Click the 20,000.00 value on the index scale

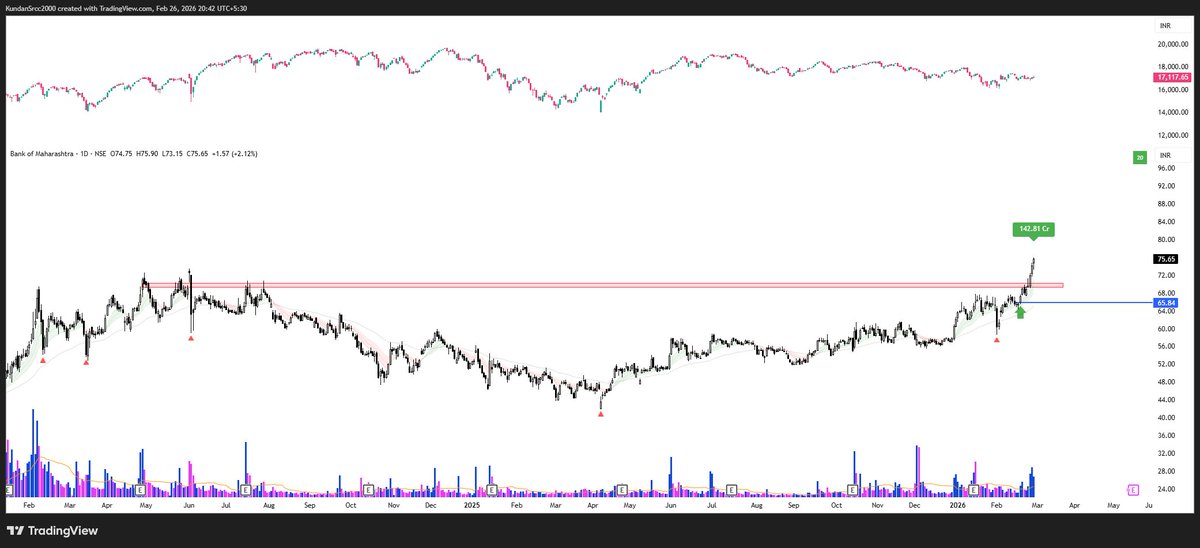point(1172,44)
